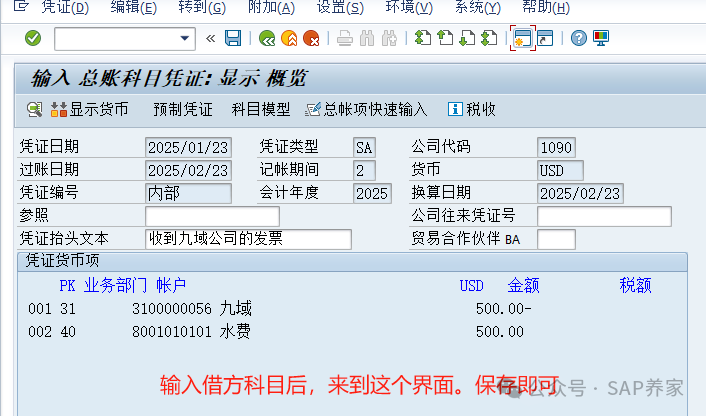706x416 pixels.
Task: Click the 科目模型 button
Action: tap(261, 109)
